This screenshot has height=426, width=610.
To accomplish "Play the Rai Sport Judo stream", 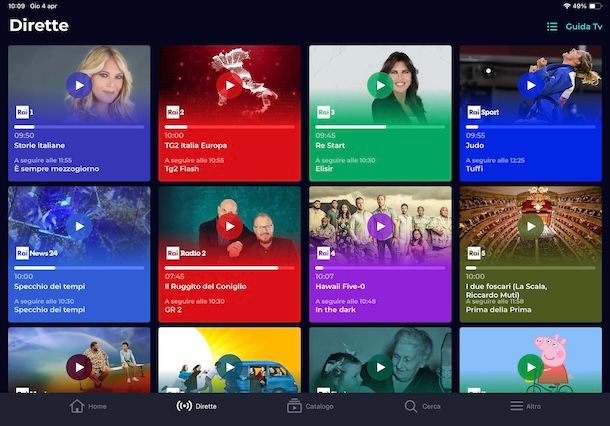I will tap(531, 85).
